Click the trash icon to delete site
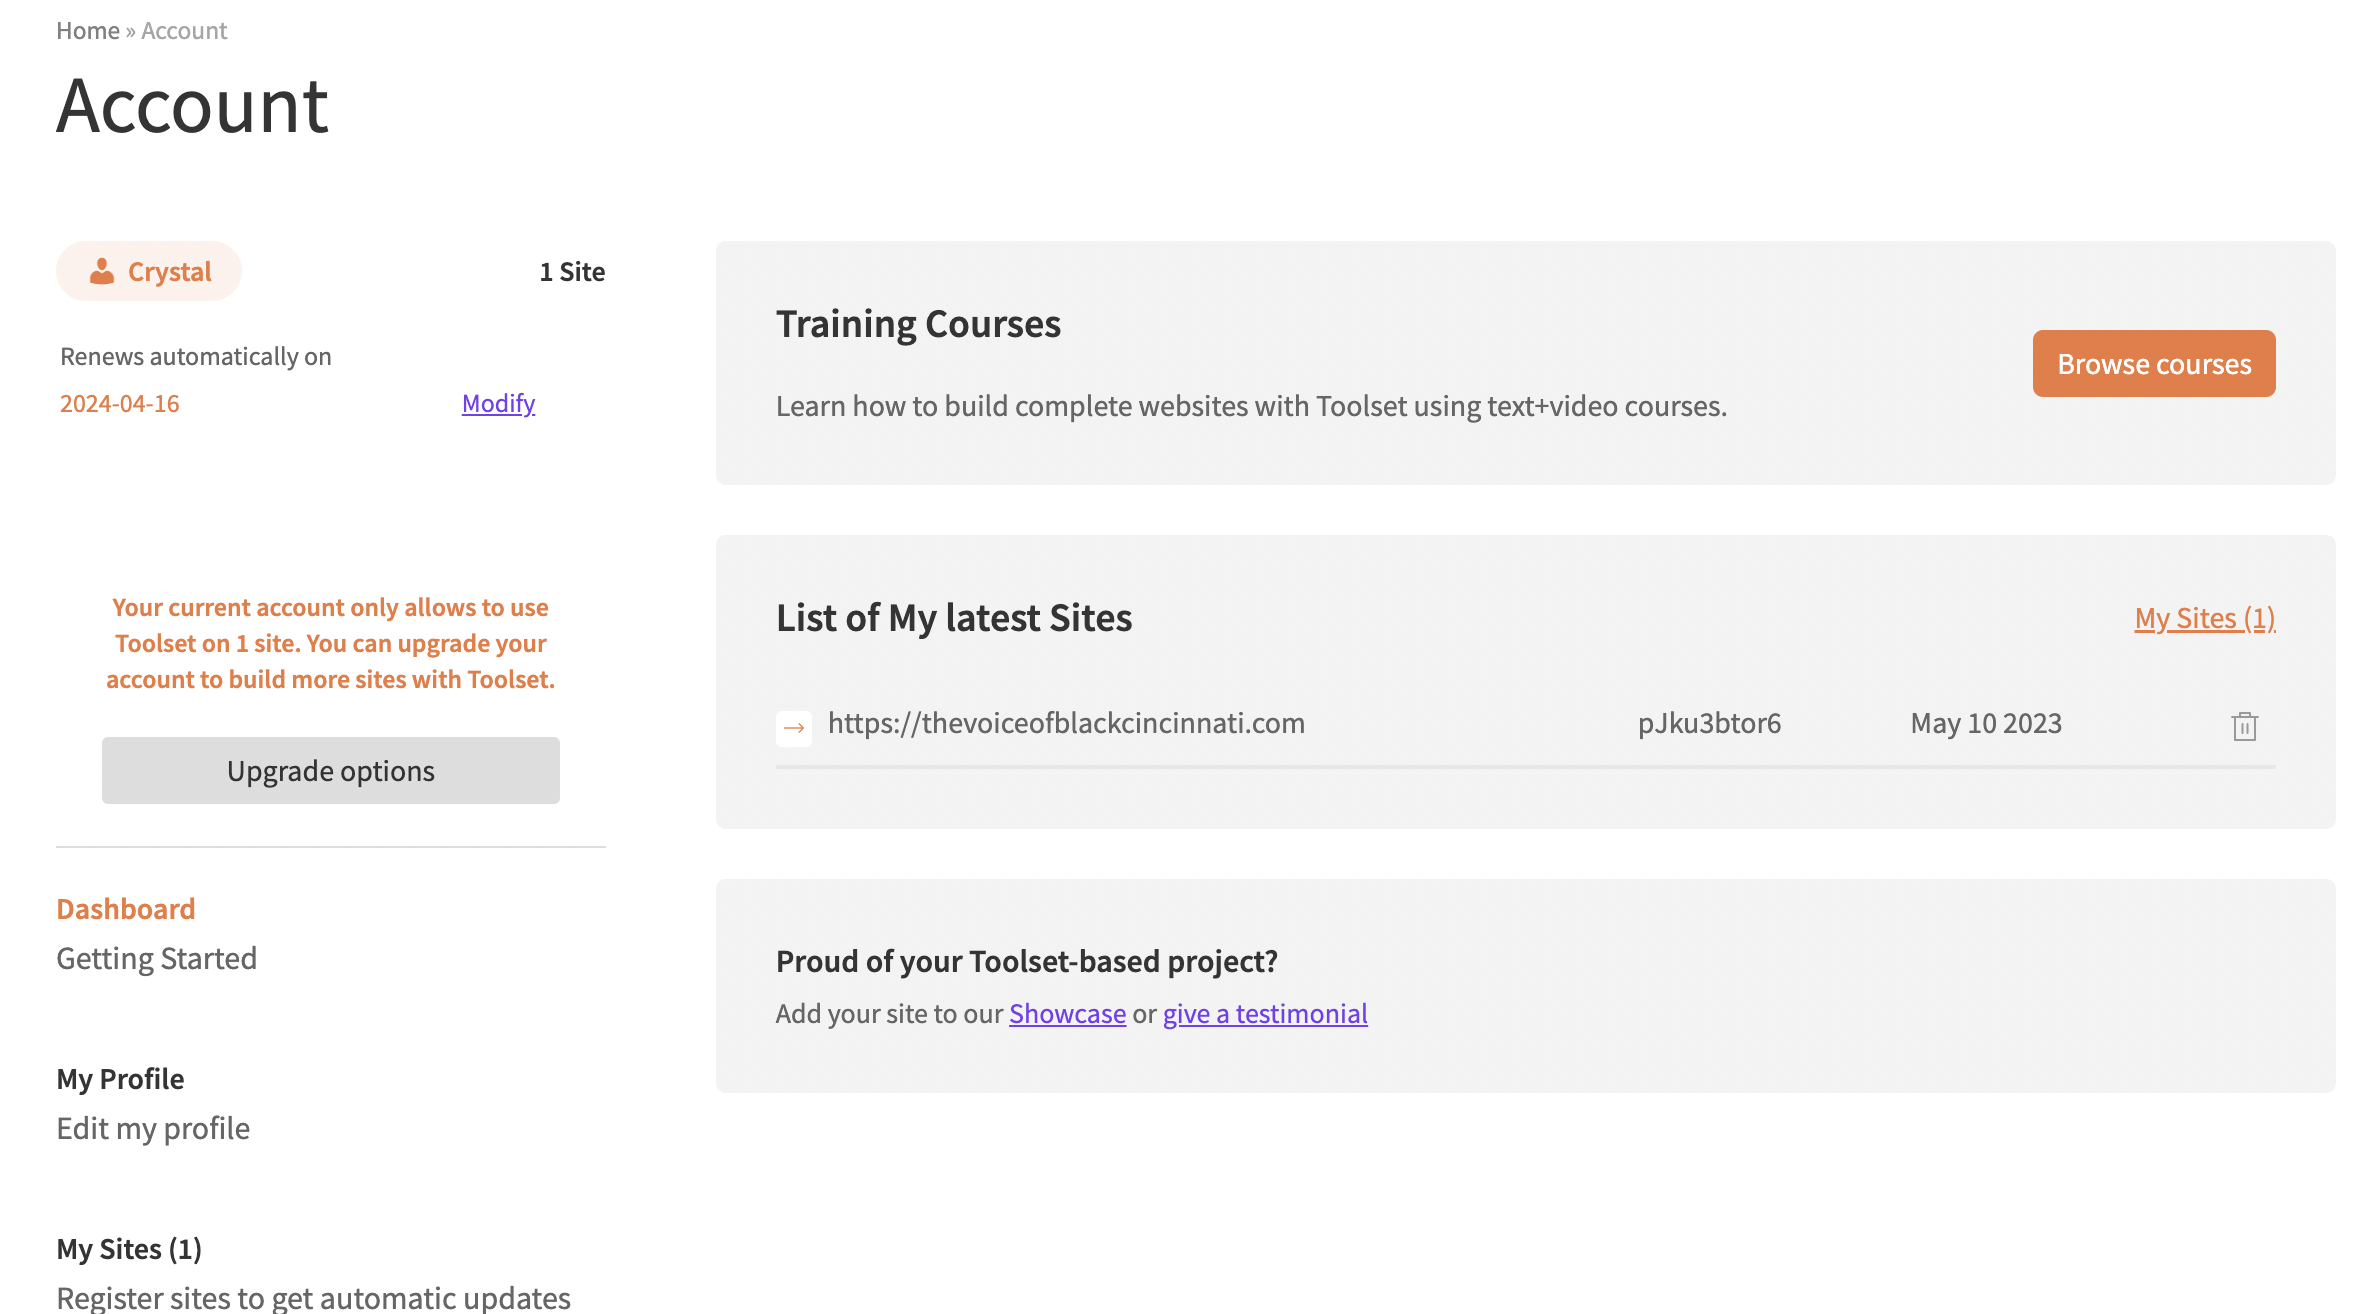This screenshot has height=1314, width=2354. pos(2244,726)
